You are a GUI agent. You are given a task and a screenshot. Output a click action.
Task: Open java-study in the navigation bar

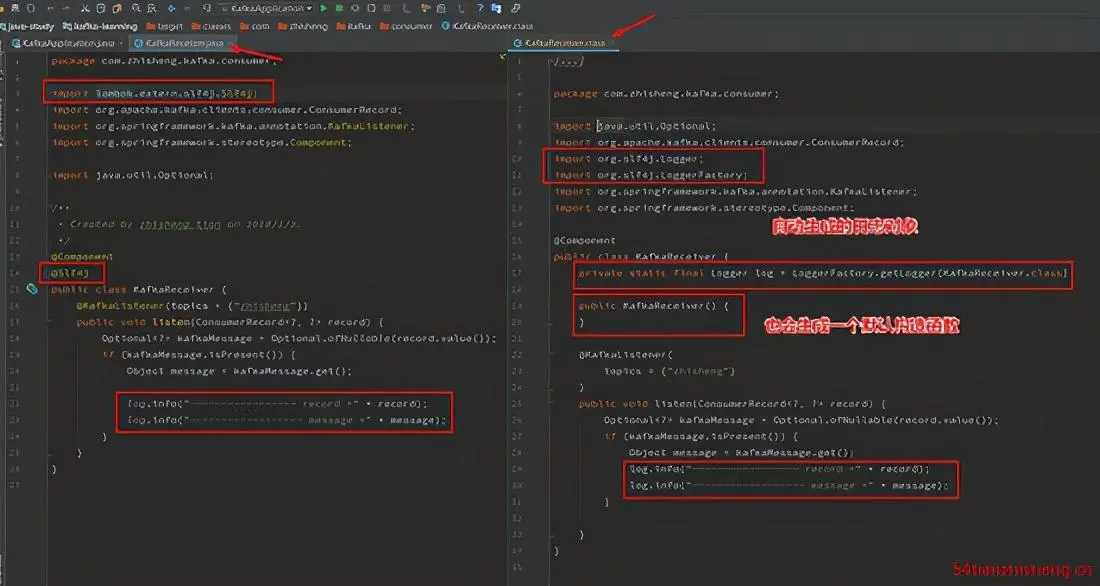coord(28,26)
